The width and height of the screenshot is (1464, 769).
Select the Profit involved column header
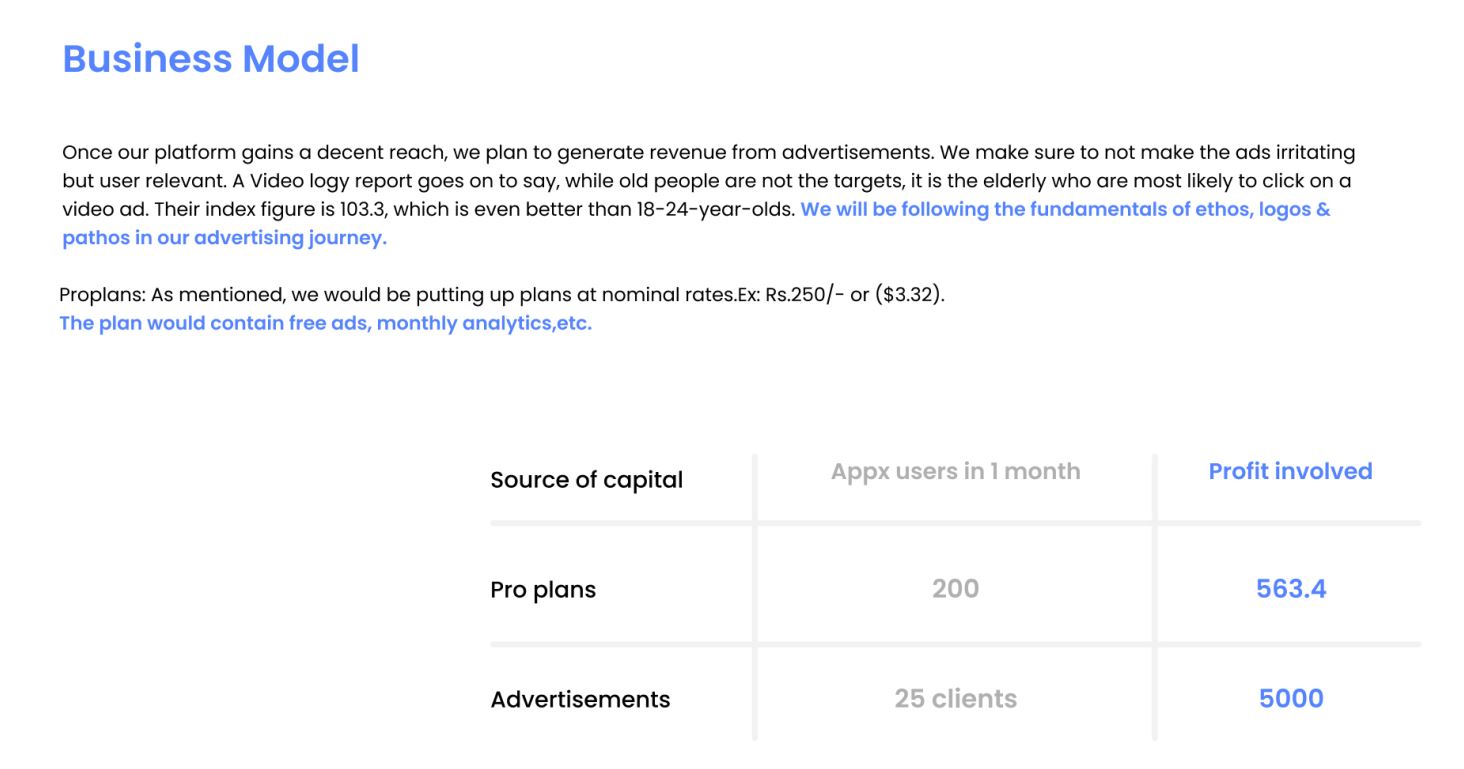pos(1290,471)
